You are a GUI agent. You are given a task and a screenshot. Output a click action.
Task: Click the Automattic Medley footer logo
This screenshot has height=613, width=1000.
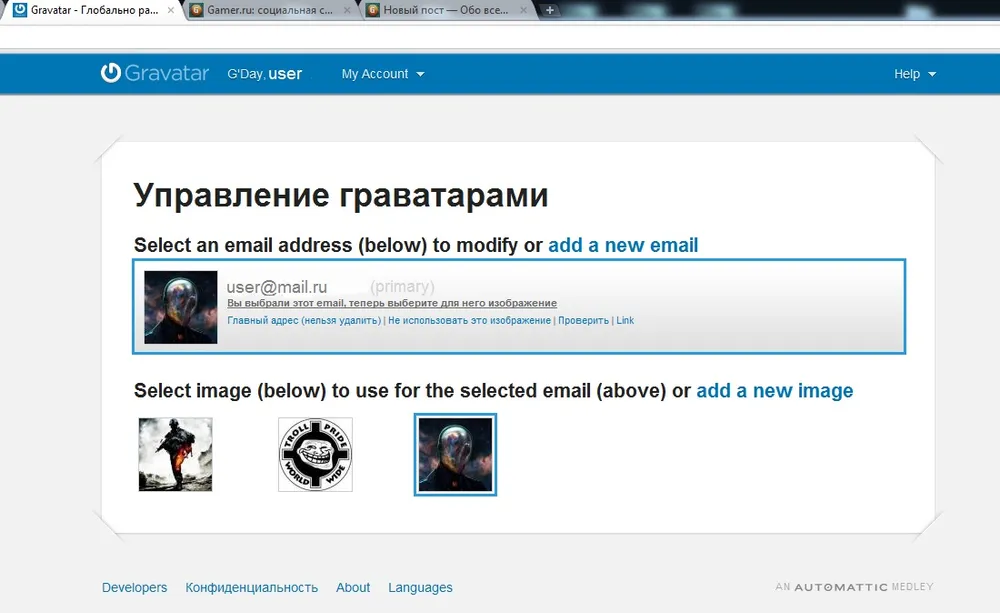(855, 587)
